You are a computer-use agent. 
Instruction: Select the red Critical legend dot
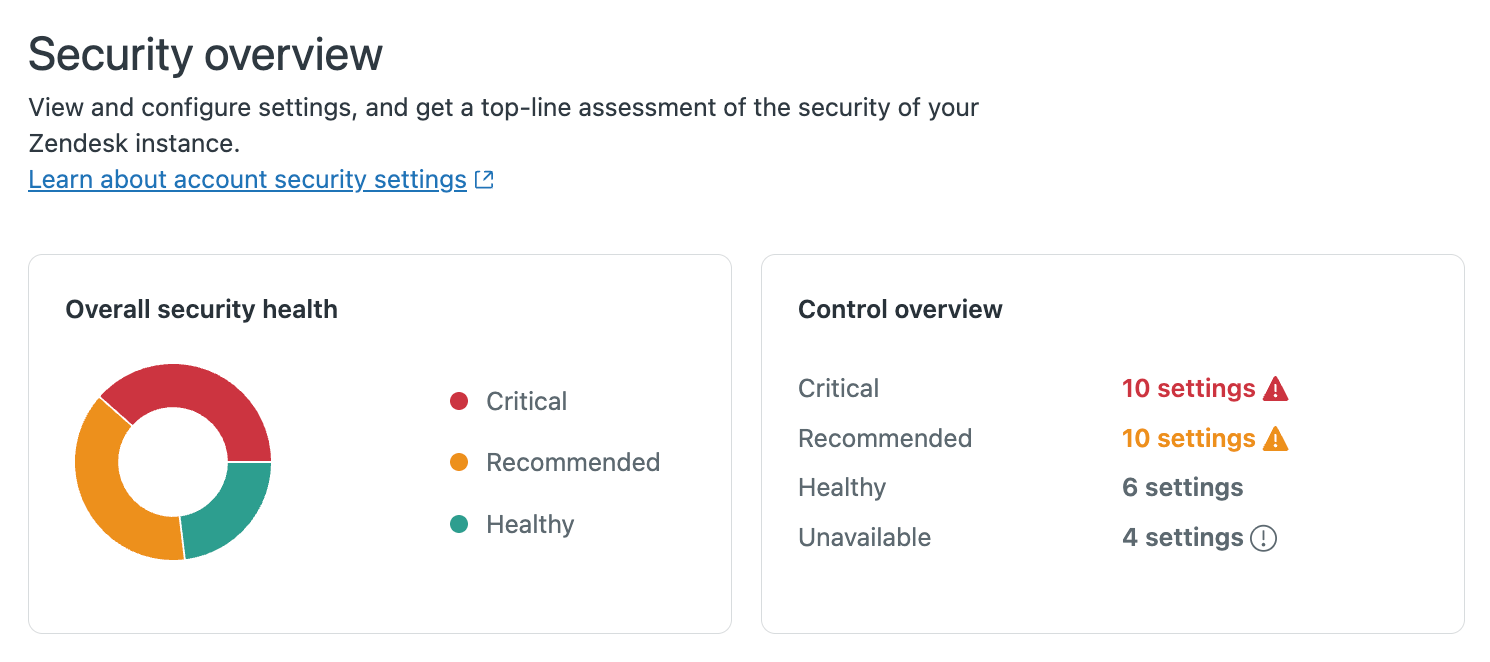click(458, 401)
